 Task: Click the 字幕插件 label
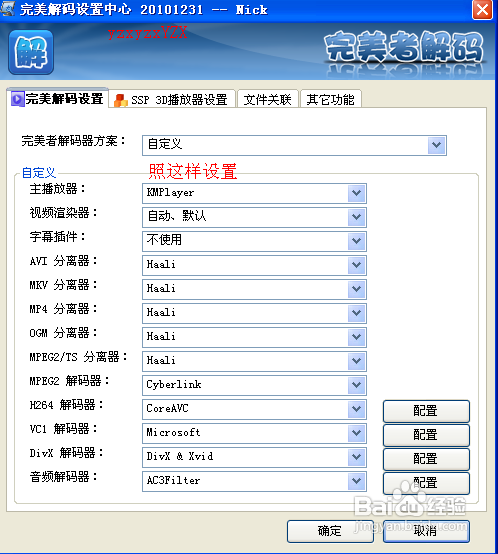pyautogui.click(x=57, y=237)
